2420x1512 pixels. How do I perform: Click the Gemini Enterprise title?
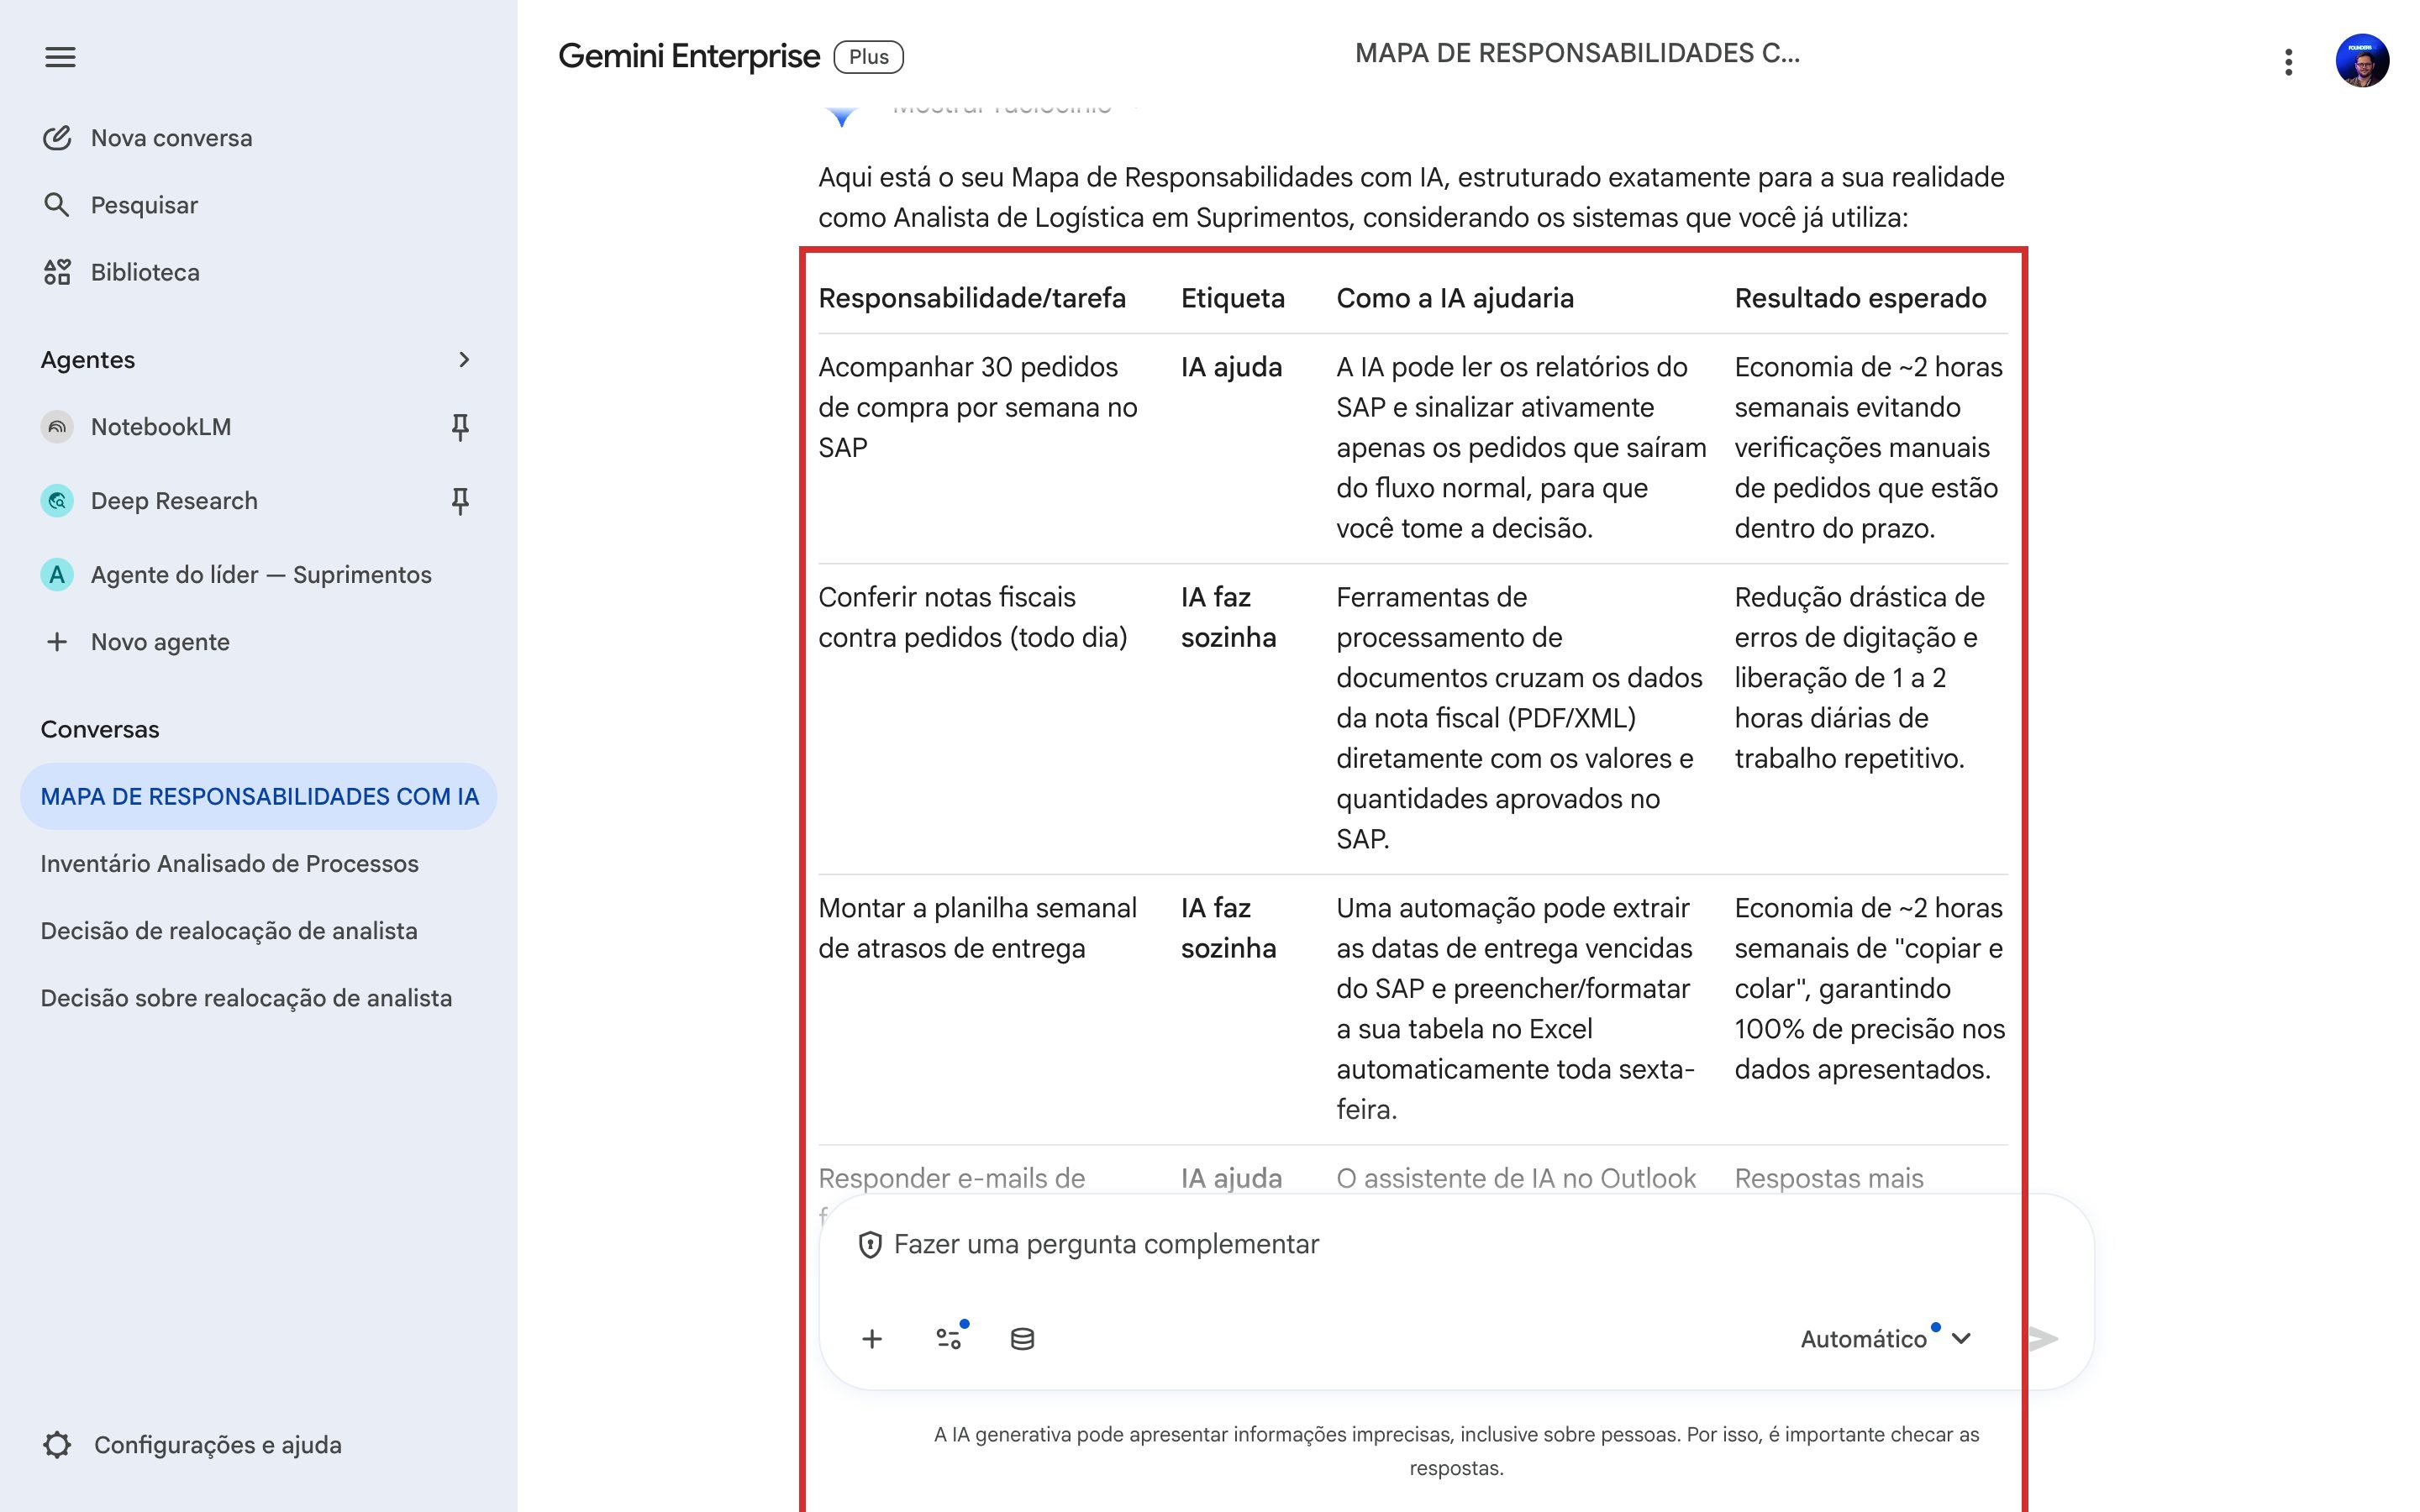click(689, 56)
